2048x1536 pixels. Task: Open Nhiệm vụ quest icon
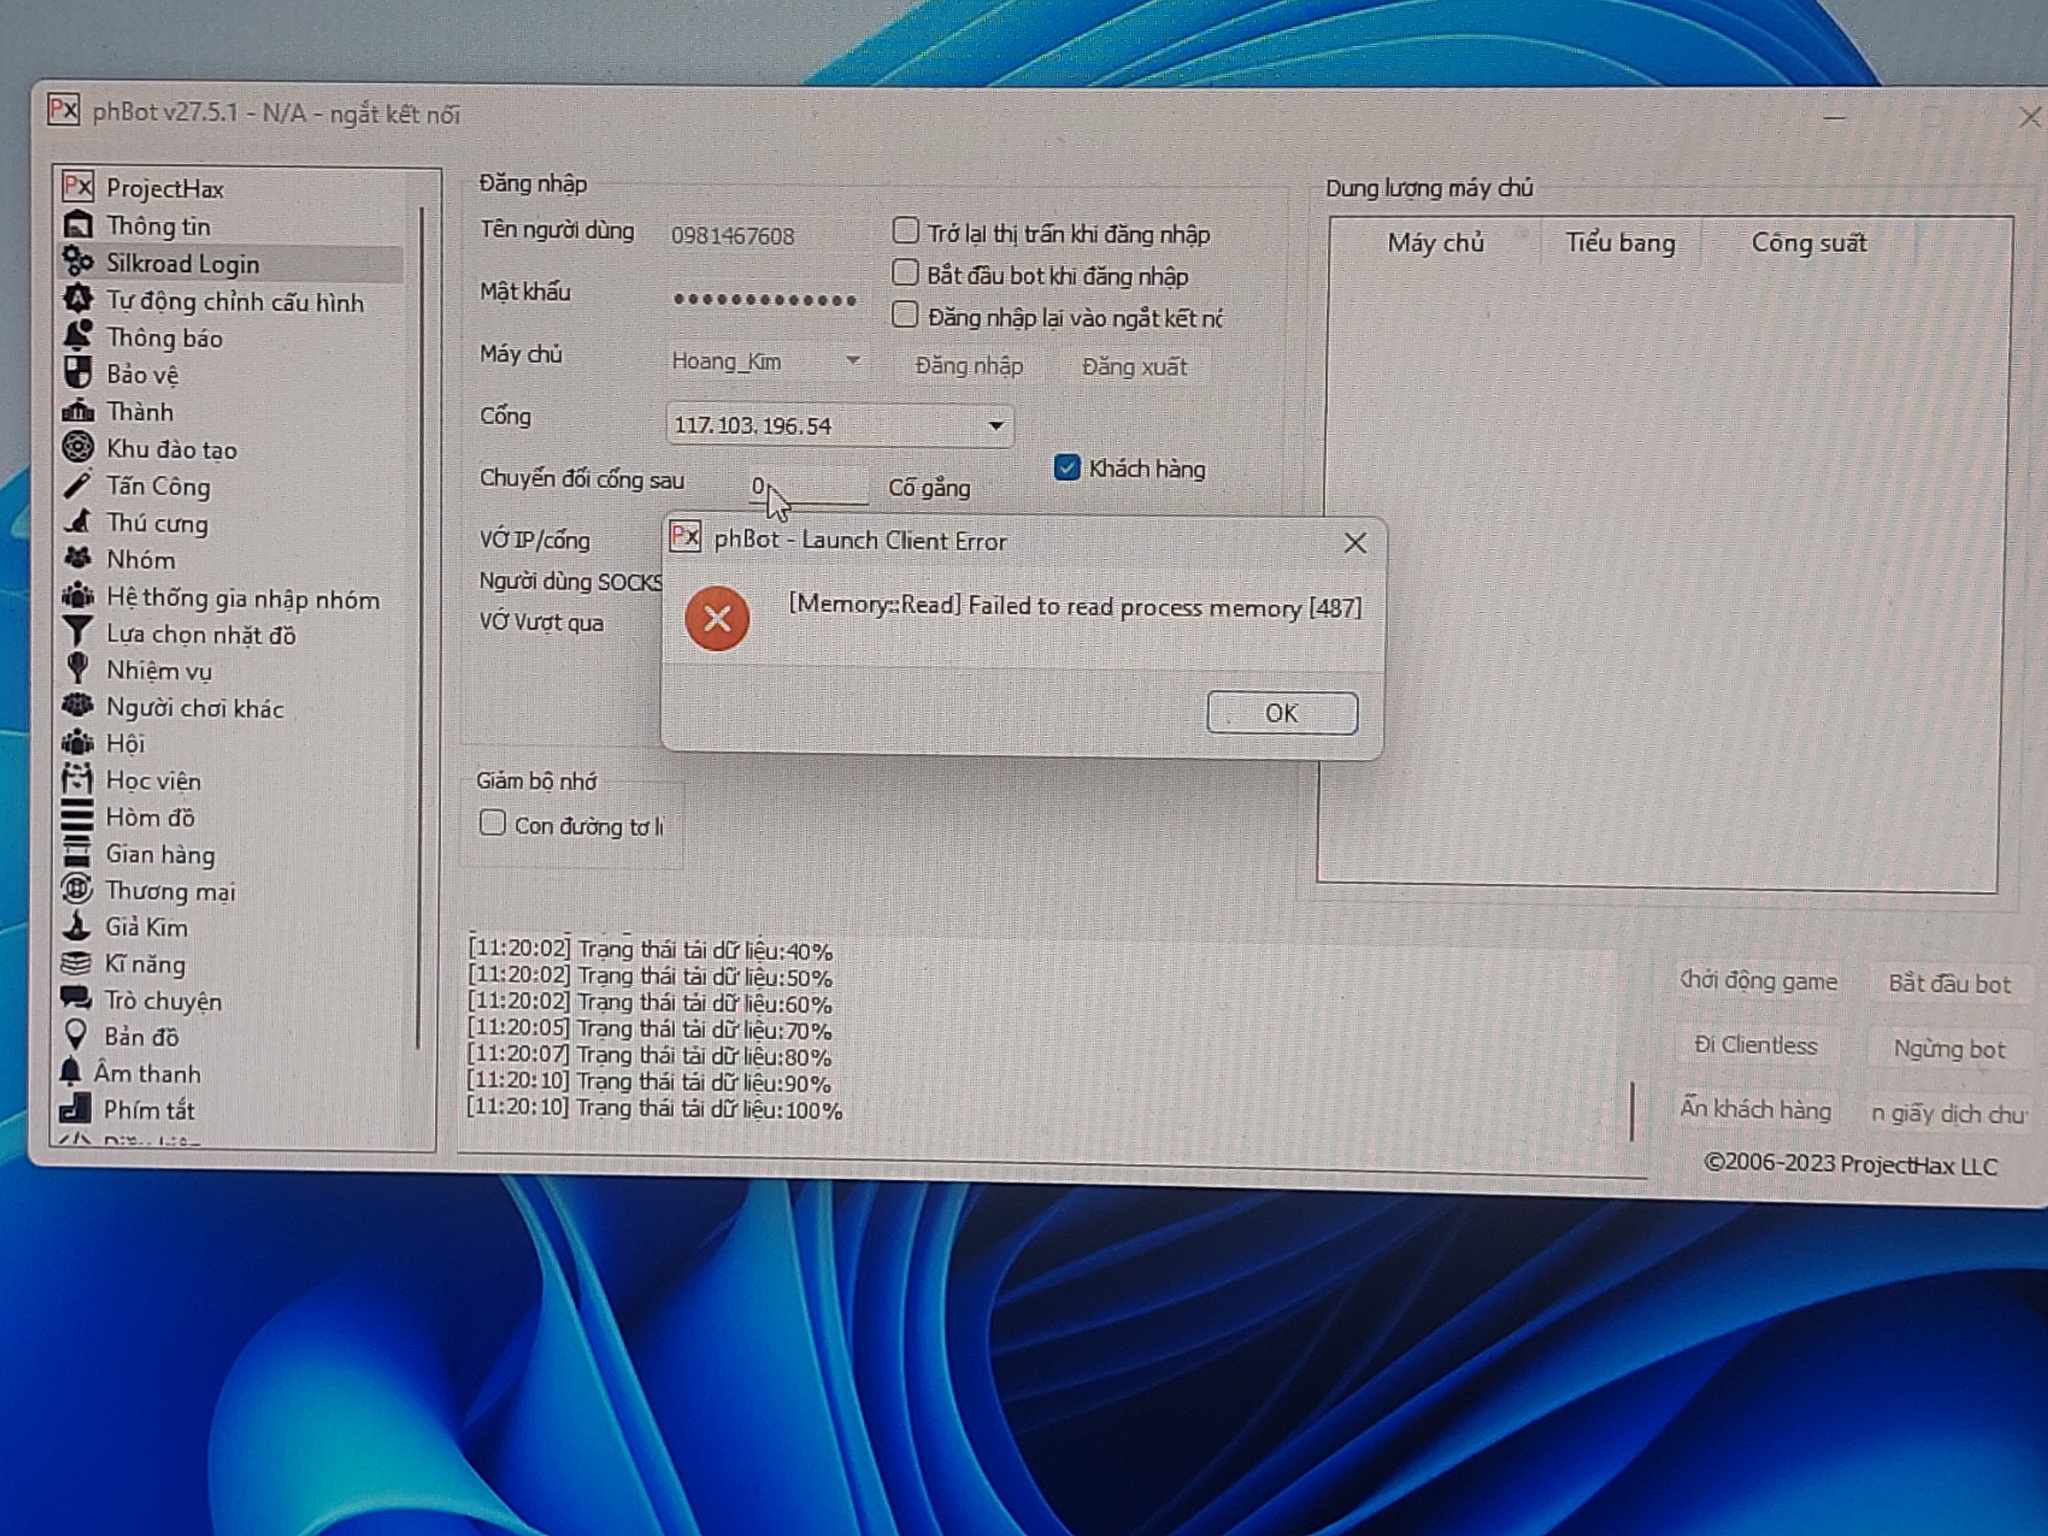pyautogui.click(x=78, y=668)
